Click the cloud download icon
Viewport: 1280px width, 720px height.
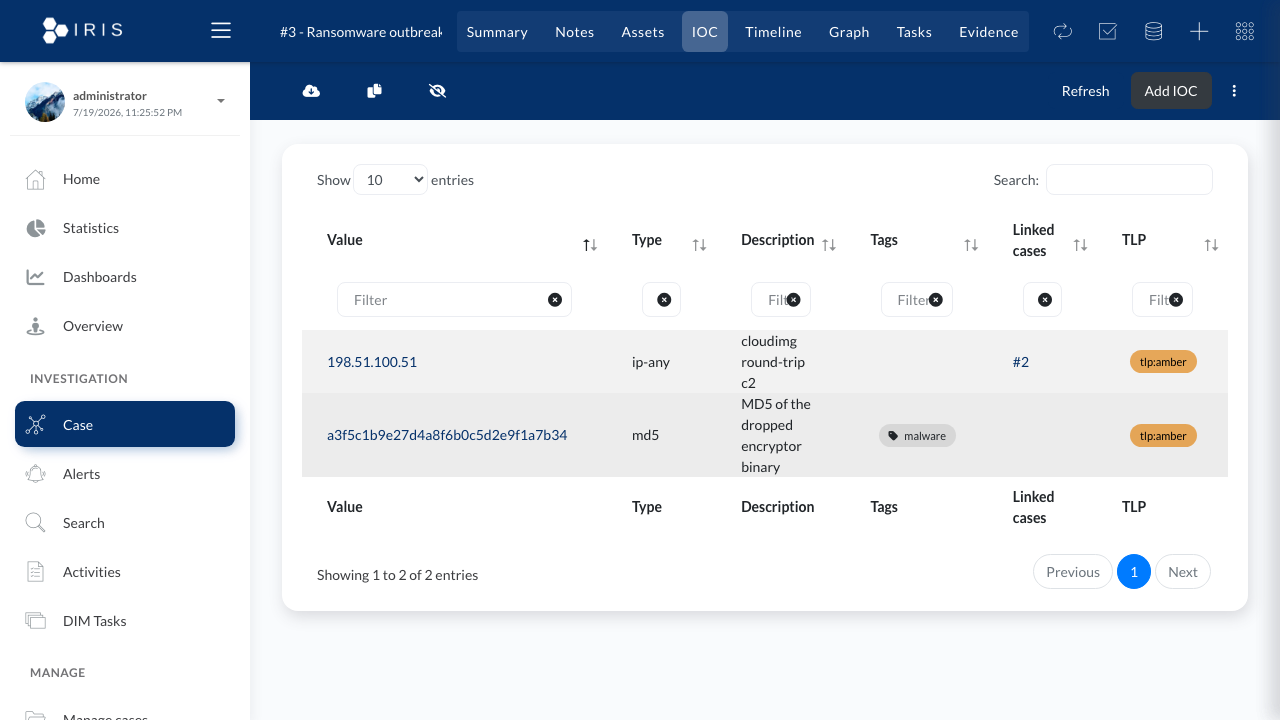tap(311, 91)
